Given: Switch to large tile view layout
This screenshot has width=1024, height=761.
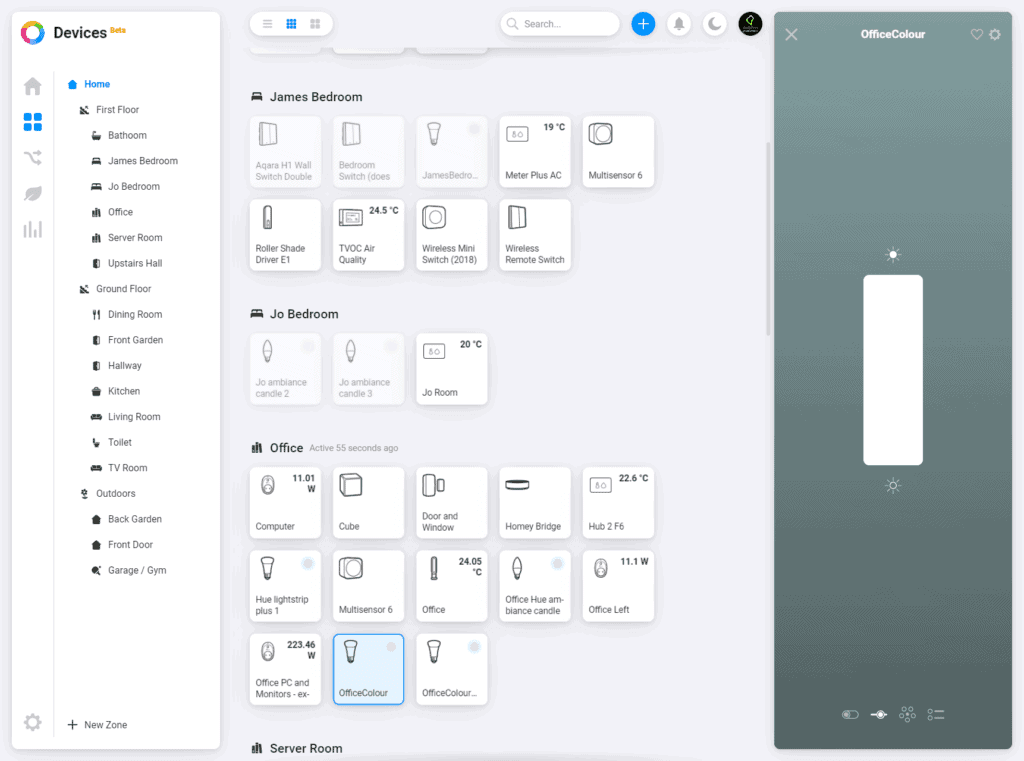Looking at the screenshot, I should coord(315,24).
